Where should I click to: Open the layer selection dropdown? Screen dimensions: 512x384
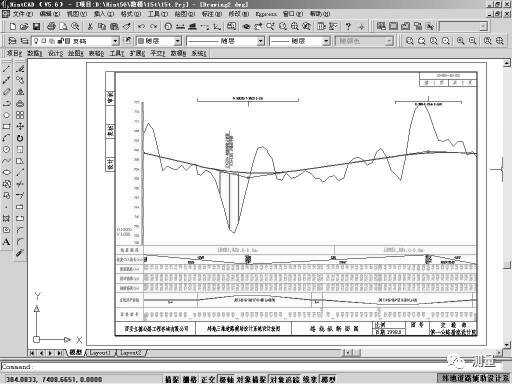(75, 41)
